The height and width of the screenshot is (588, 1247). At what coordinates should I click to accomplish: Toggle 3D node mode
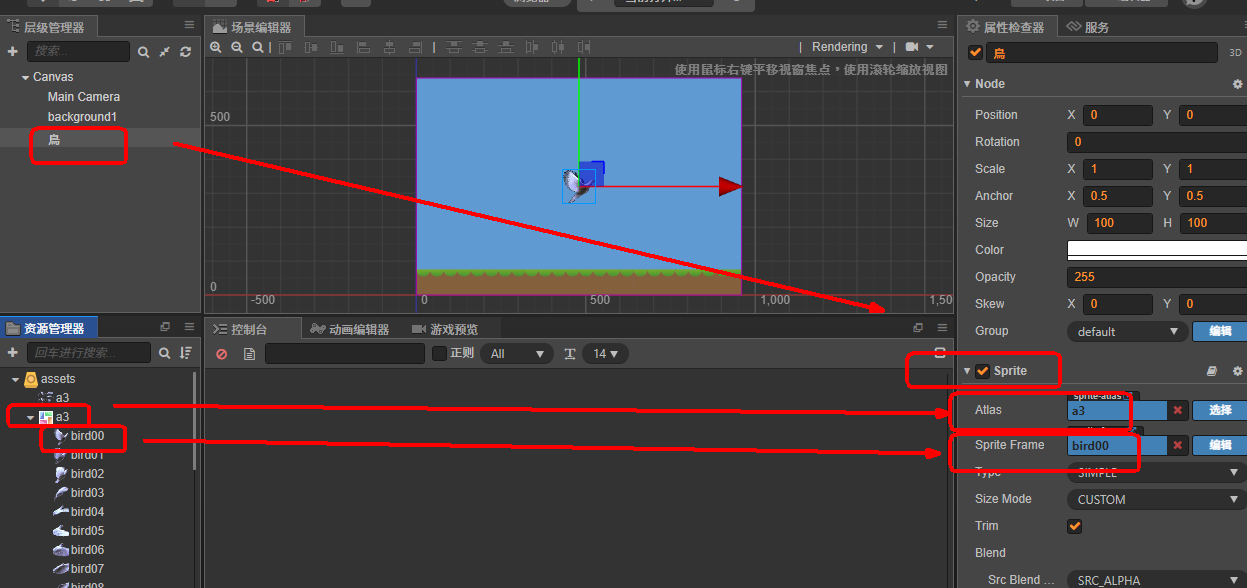pyautogui.click(x=1235, y=53)
